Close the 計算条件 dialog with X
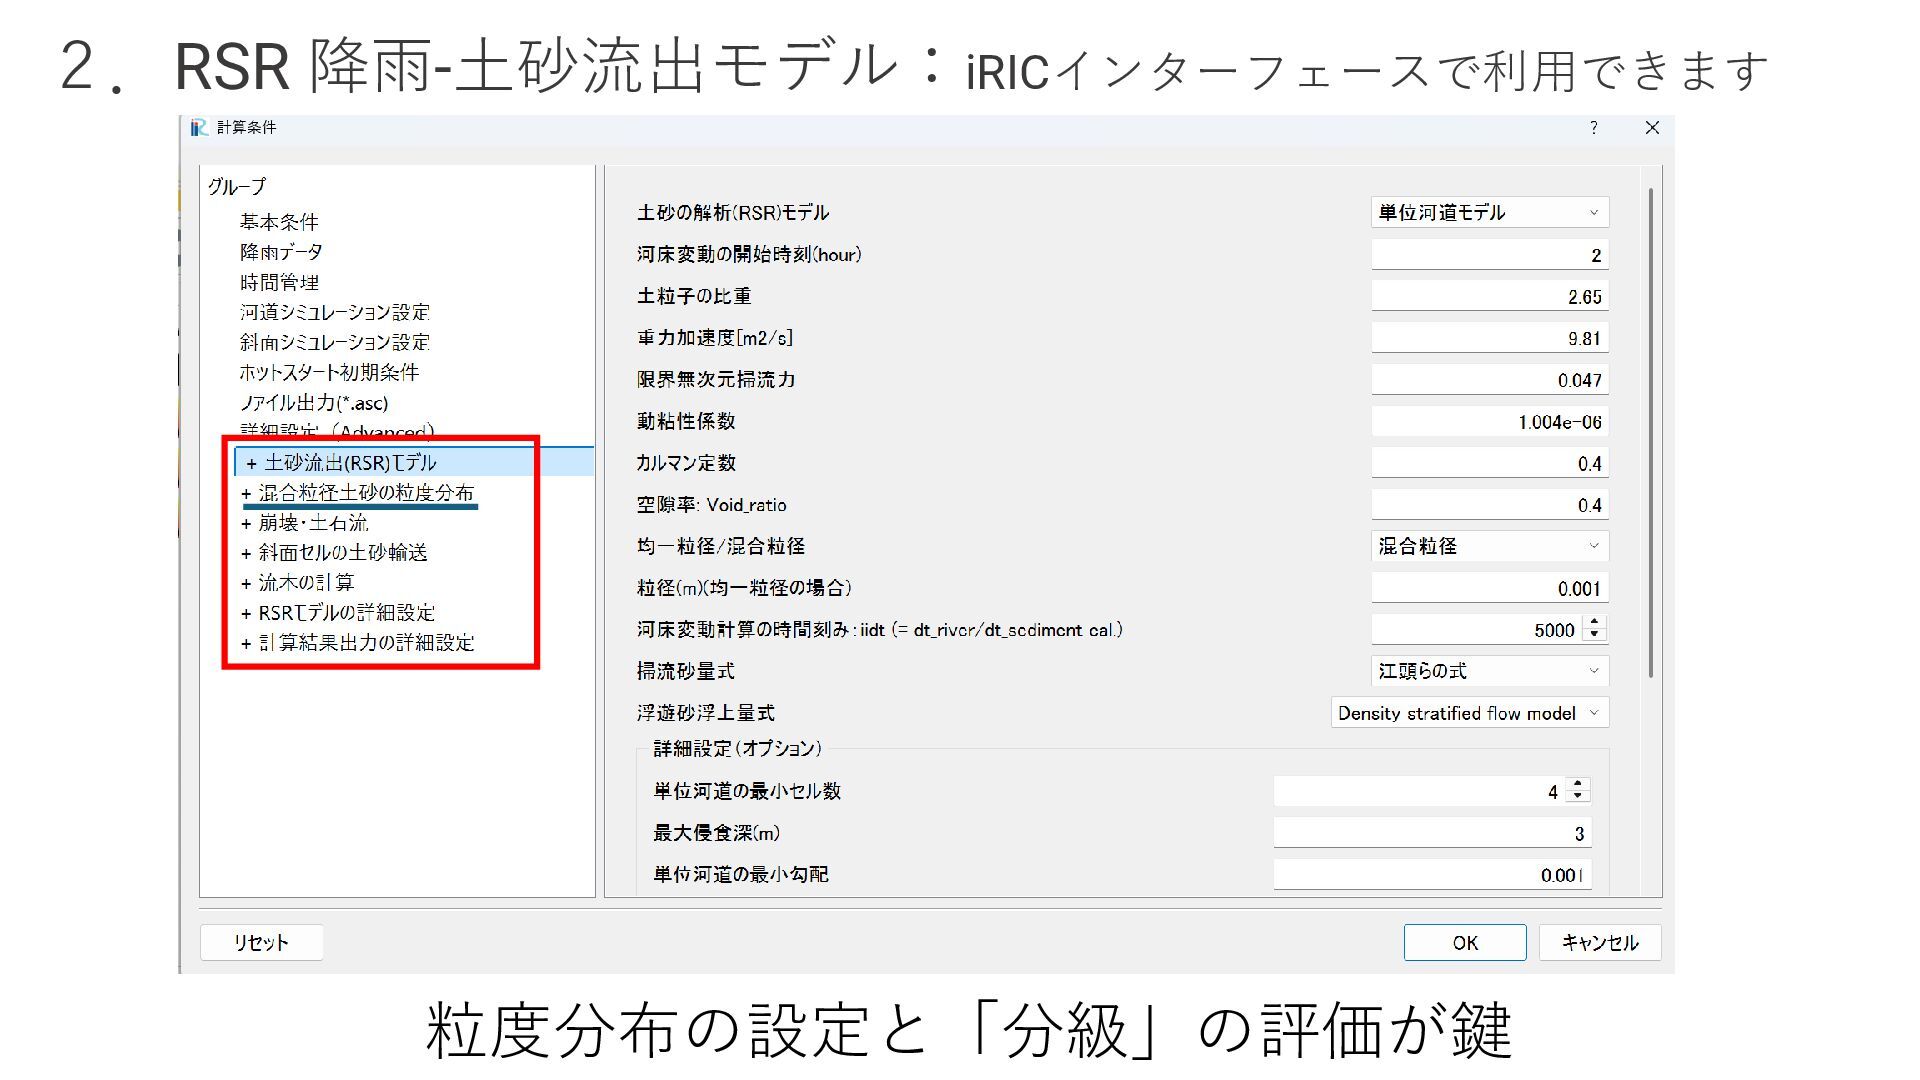1920x1080 pixels. (x=1652, y=127)
